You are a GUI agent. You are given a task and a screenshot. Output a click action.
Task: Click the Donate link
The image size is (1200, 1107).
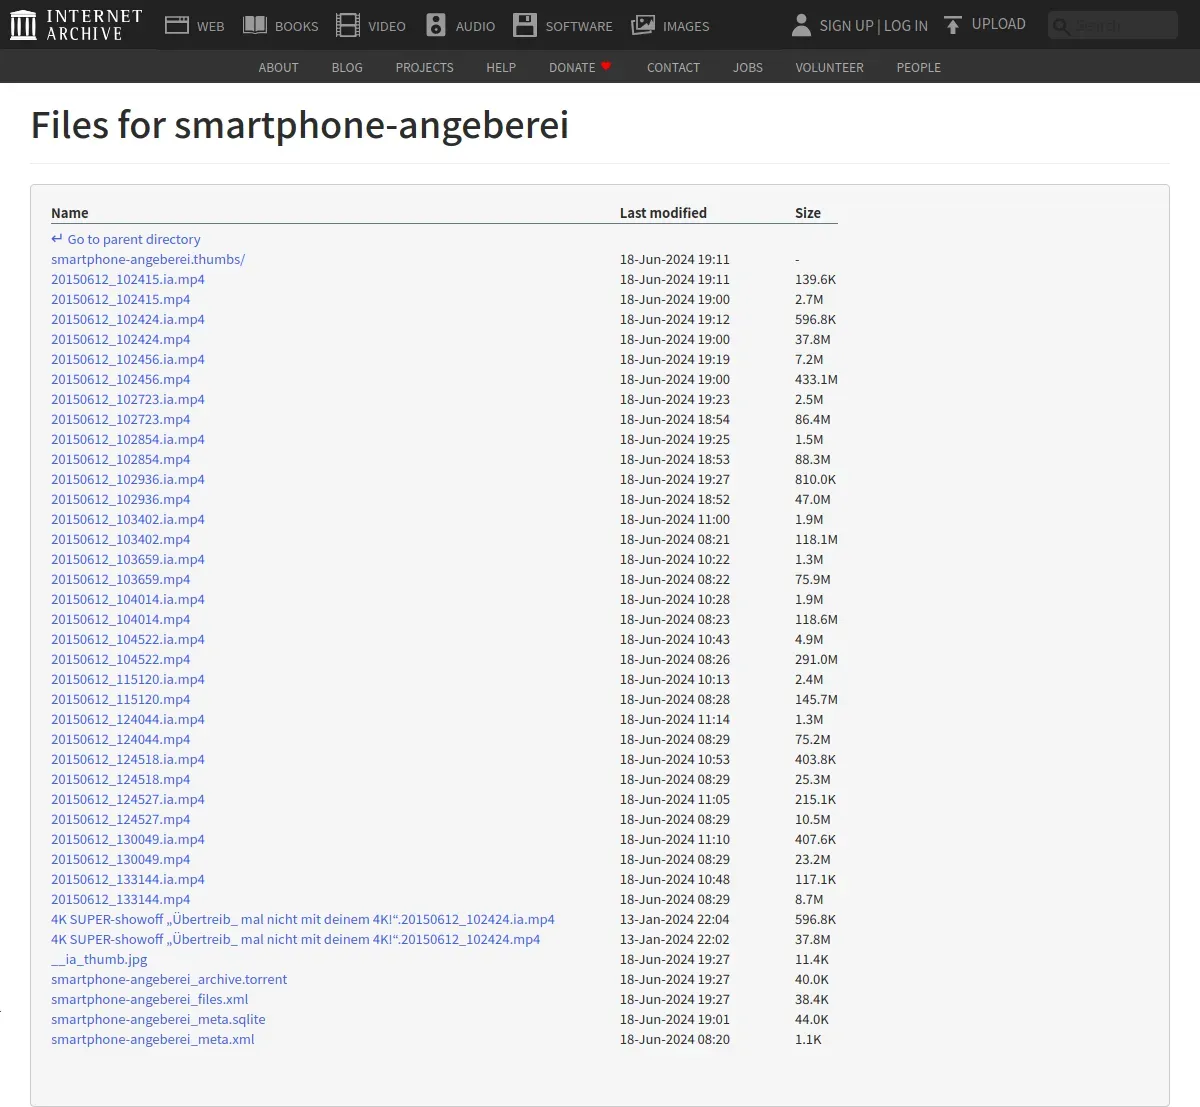click(x=572, y=67)
